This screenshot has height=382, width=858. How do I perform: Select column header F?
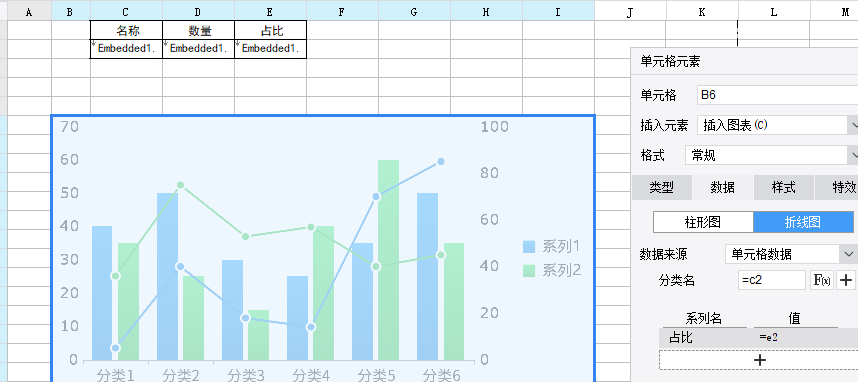click(342, 11)
